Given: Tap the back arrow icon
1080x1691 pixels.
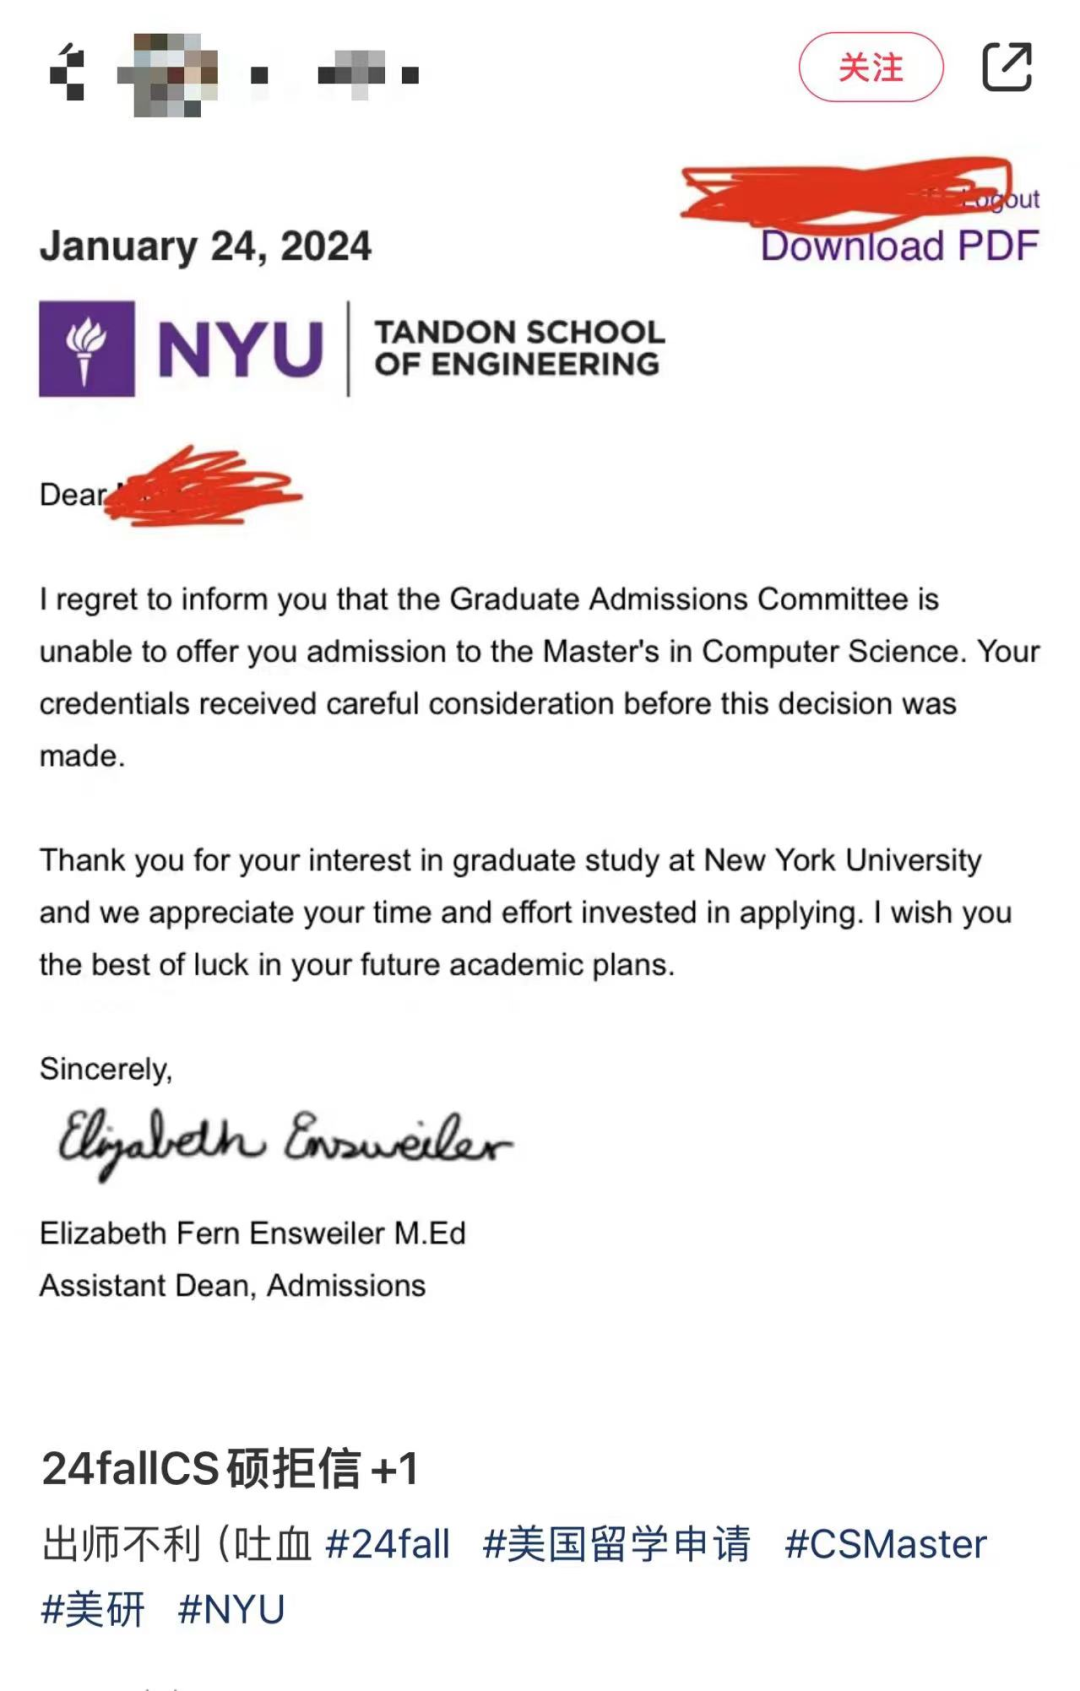Looking at the screenshot, I should tap(68, 72).
